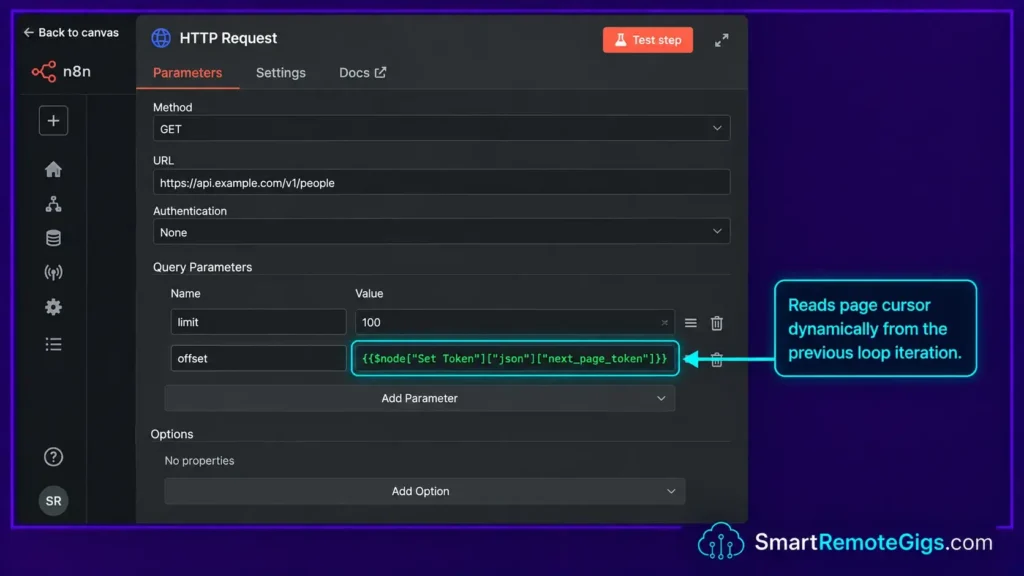Open the Authentication None dropdown
Viewport: 1024px width, 576px height.
click(x=441, y=232)
